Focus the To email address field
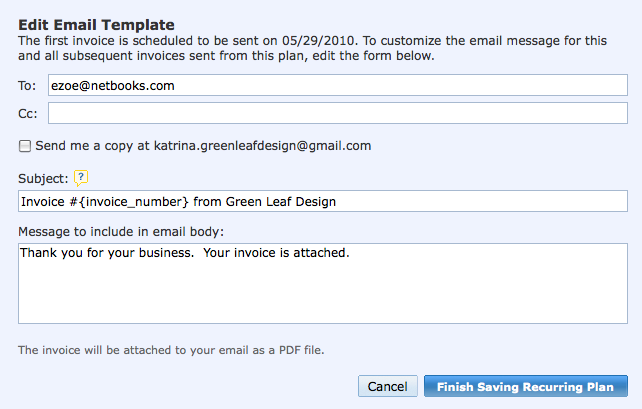The width and height of the screenshot is (642, 409). [x=338, y=85]
